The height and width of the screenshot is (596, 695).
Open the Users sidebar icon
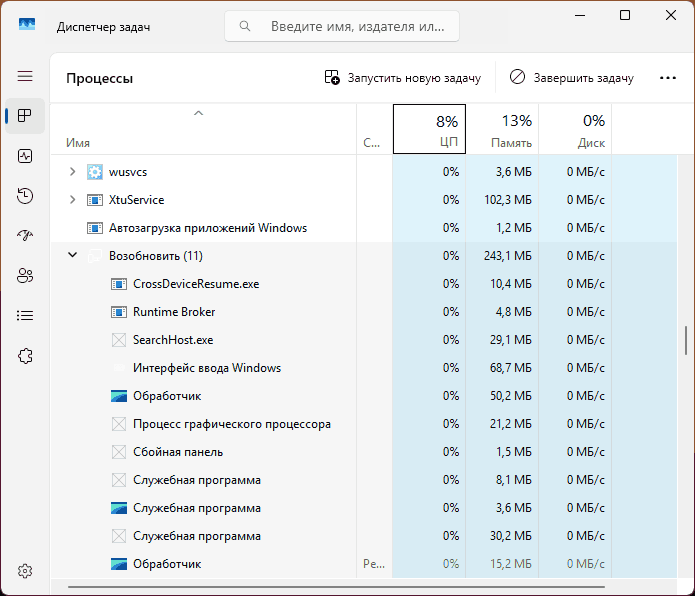point(25,276)
